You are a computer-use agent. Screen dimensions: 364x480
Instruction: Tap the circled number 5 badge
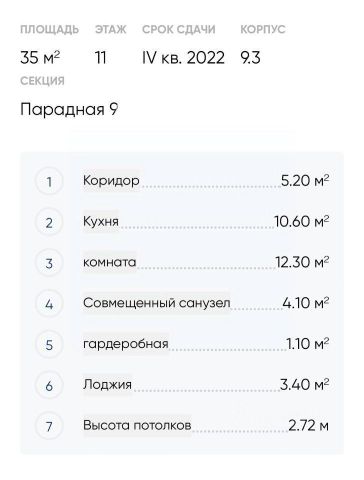pyautogui.click(x=49, y=345)
